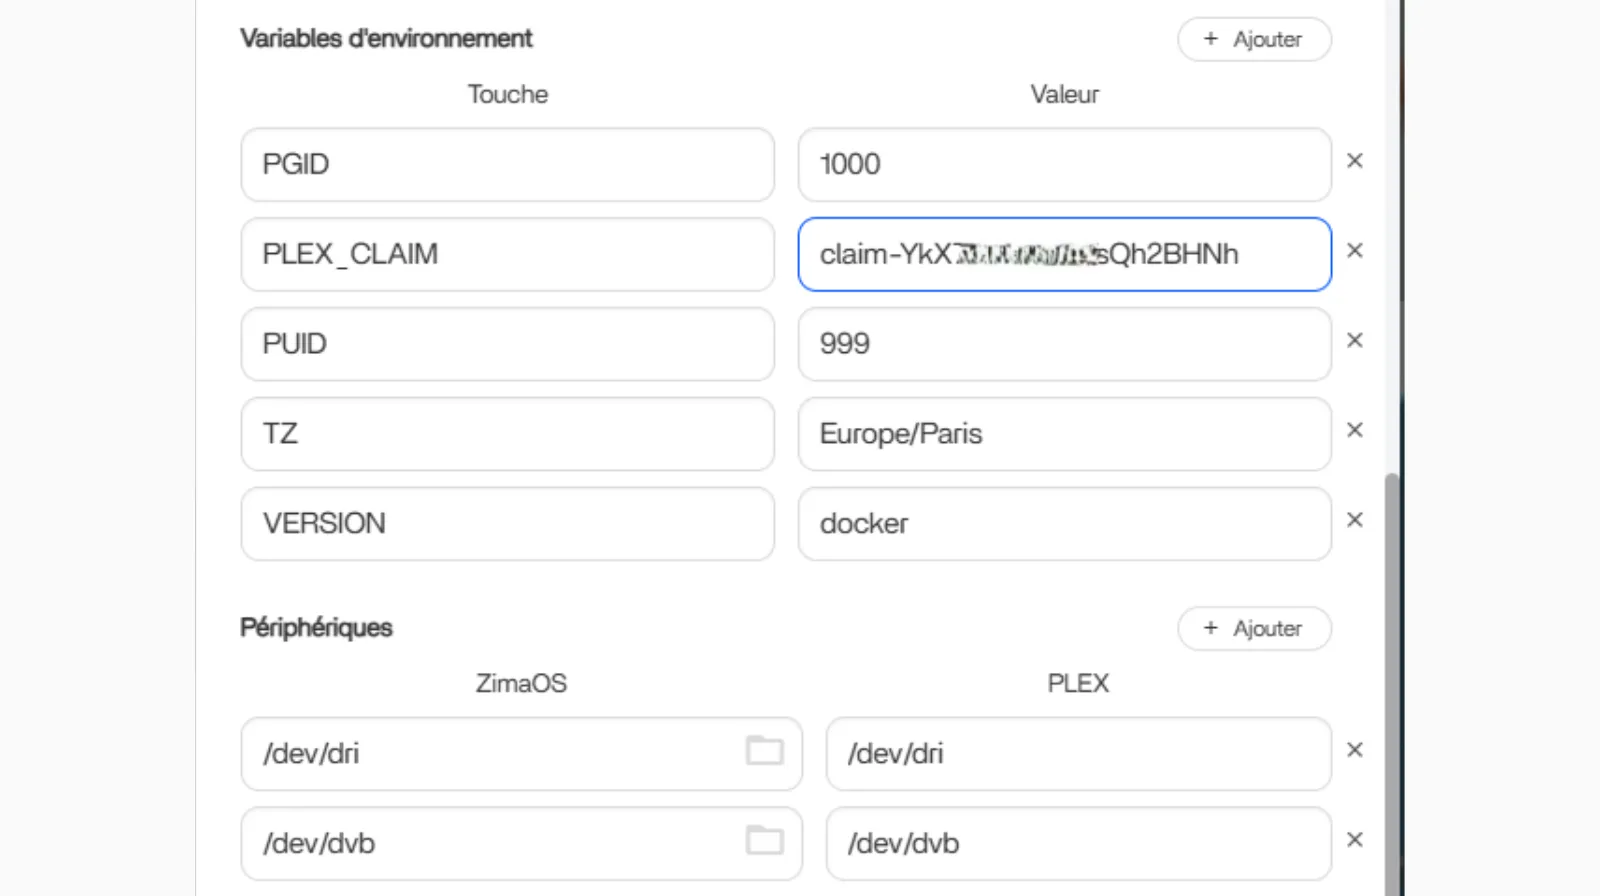Screen dimensions: 1600x896
Task: Remove the /dev/dvb device row
Action: [x=1355, y=840]
